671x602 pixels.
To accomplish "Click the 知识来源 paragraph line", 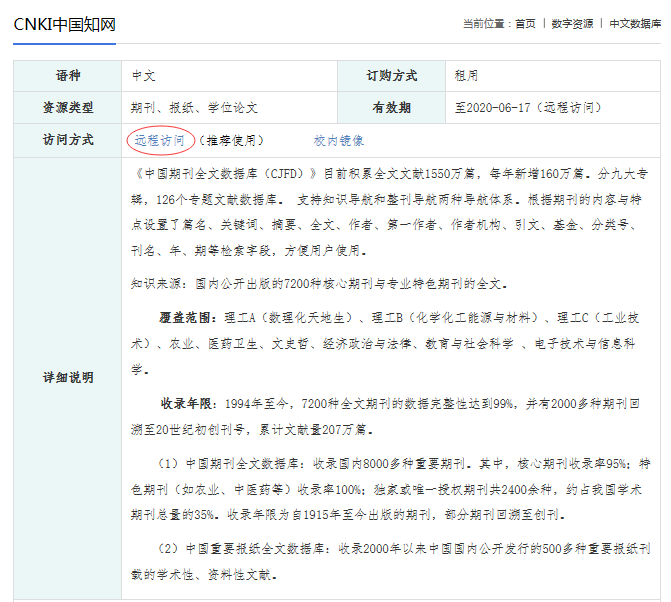I will point(320,284).
